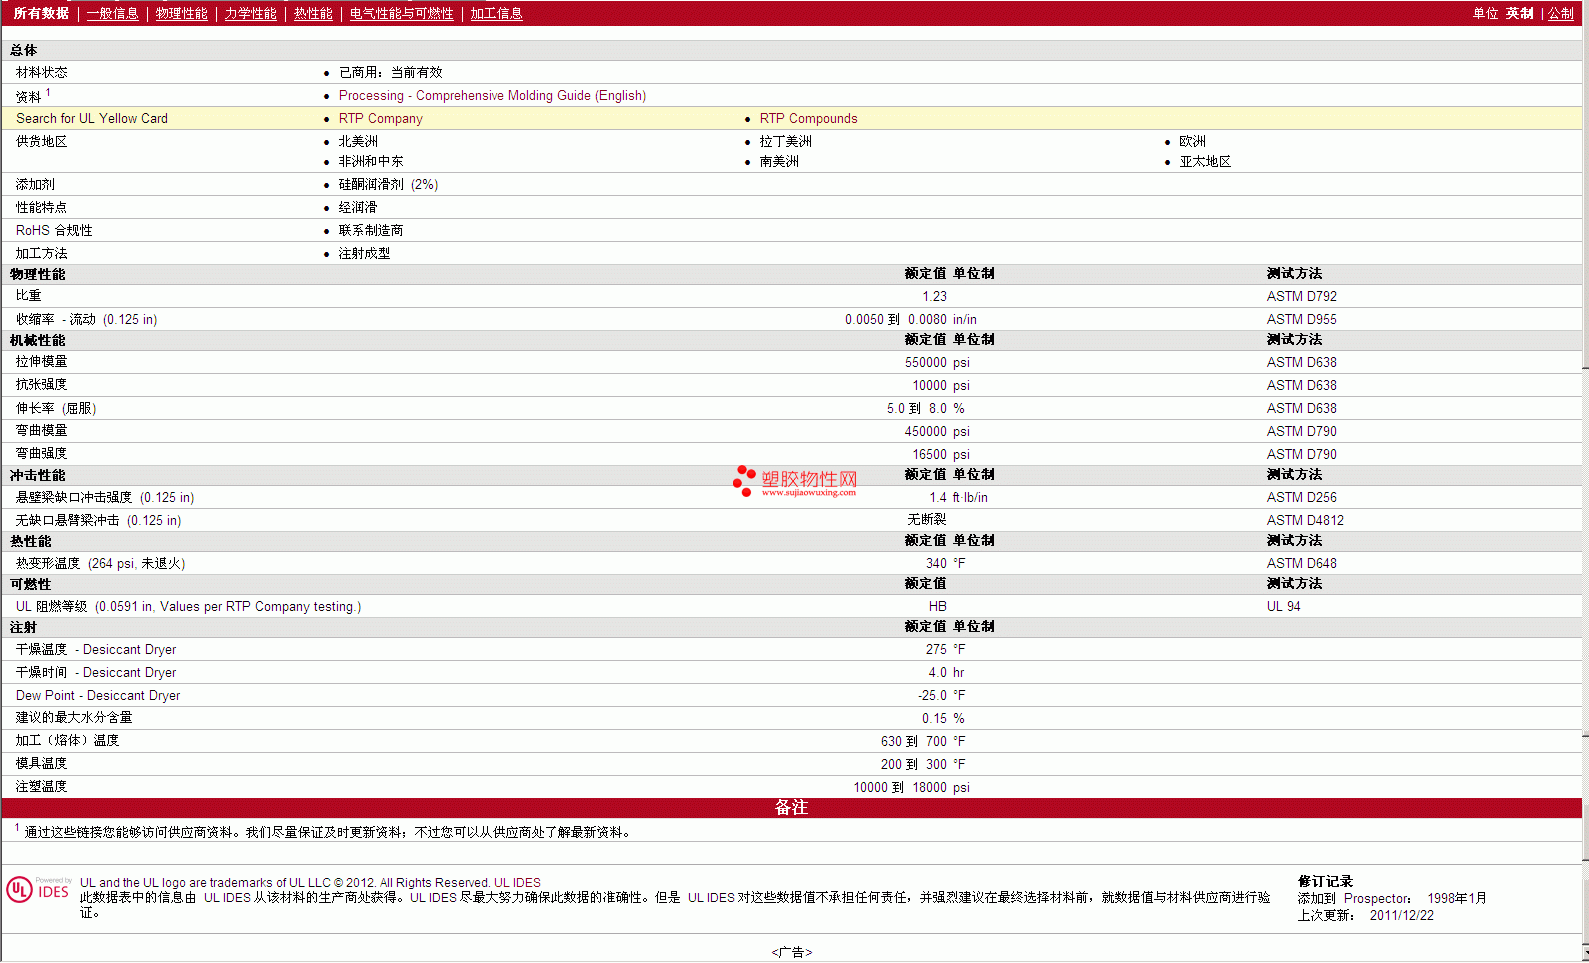The height and width of the screenshot is (963, 1589).
Task: Click 建议的最大水分含量 row label
Action: click(73, 717)
